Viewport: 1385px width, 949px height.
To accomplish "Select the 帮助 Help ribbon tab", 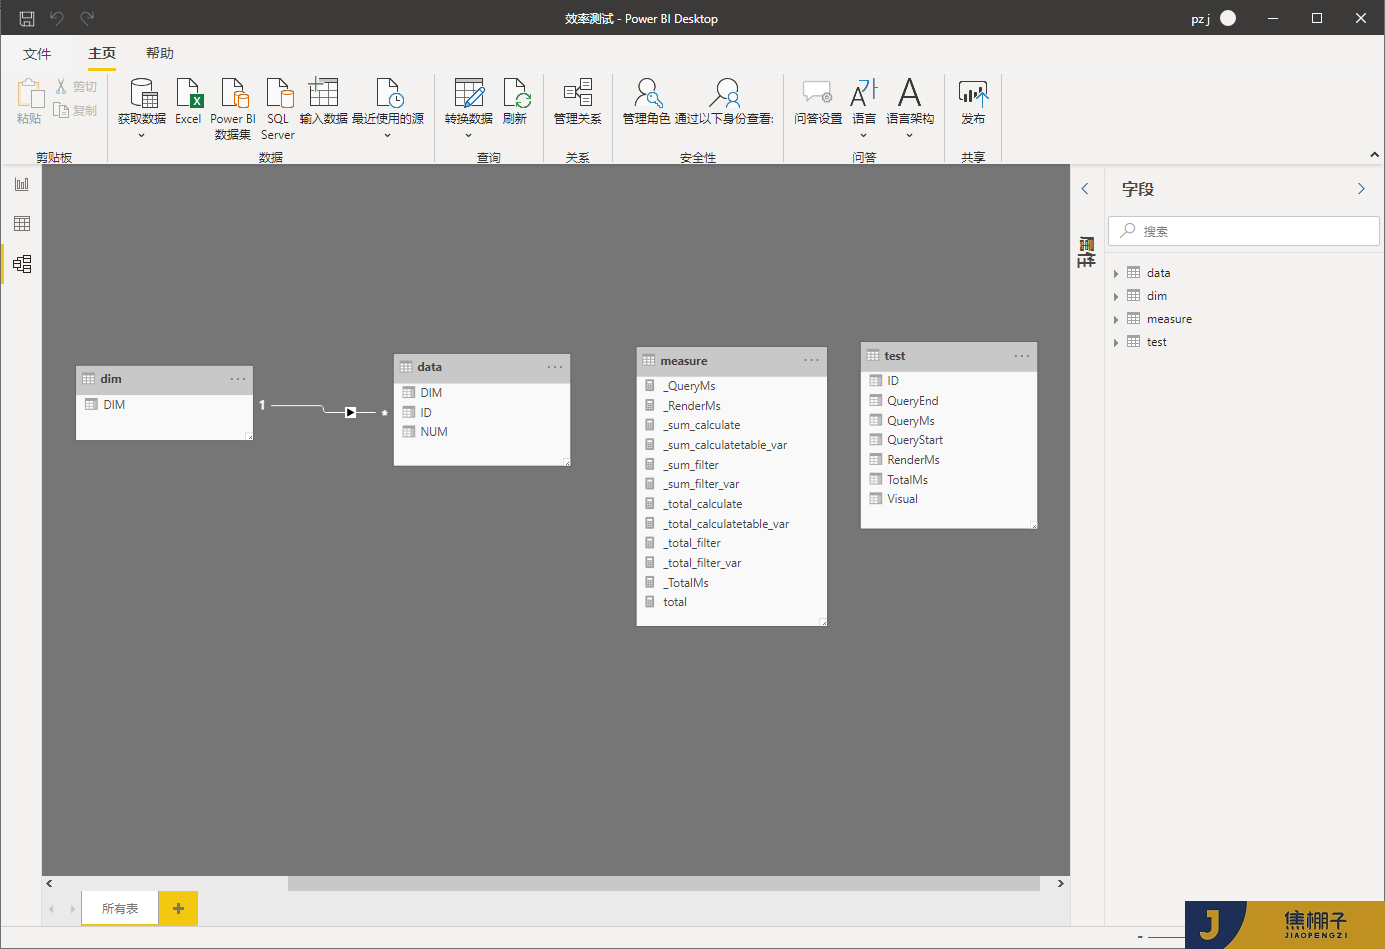I will tap(160, 53).
